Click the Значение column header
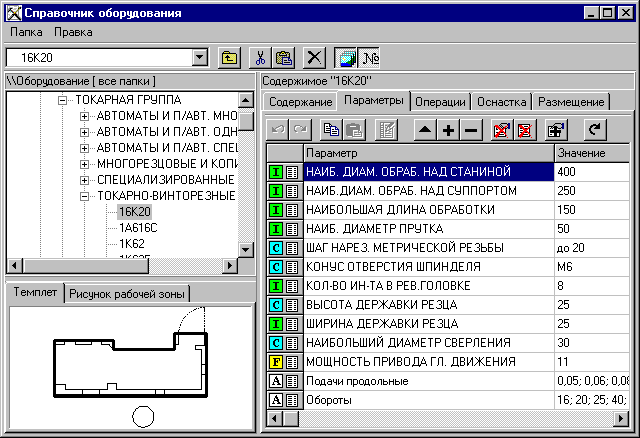The image size is (640, 438). pos(592,153)
